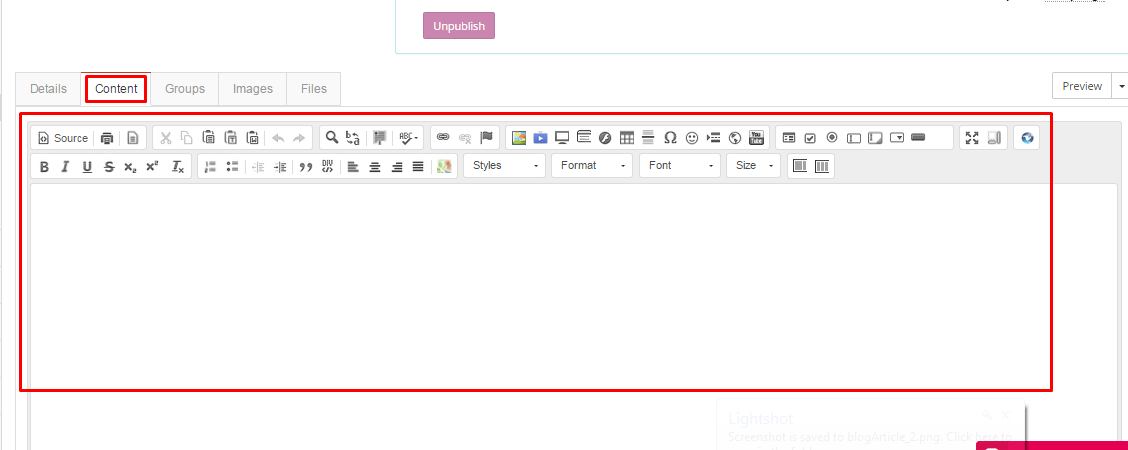The height and width of the screenshot is (450, 1128).
Task: Click the Replace icon
Action: pos(353,138)
